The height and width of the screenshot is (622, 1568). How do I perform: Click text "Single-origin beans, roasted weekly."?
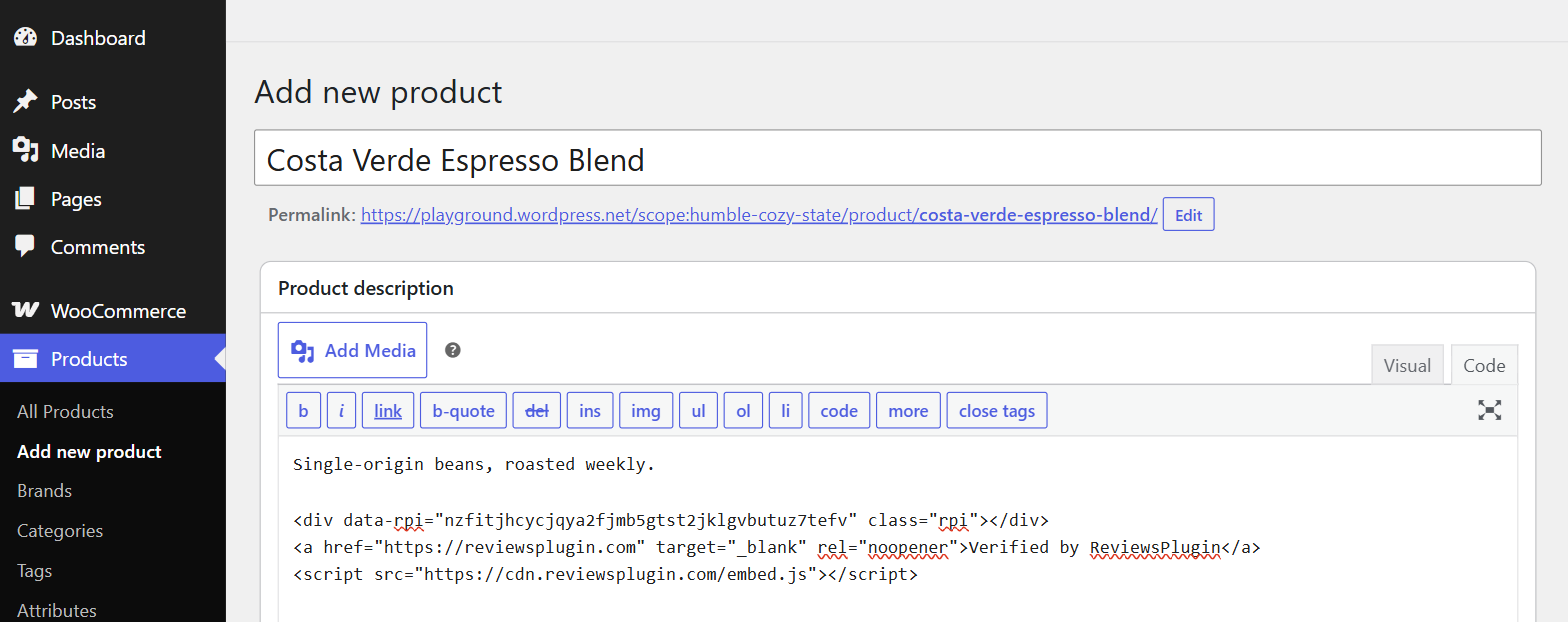[x=474, y=464]
